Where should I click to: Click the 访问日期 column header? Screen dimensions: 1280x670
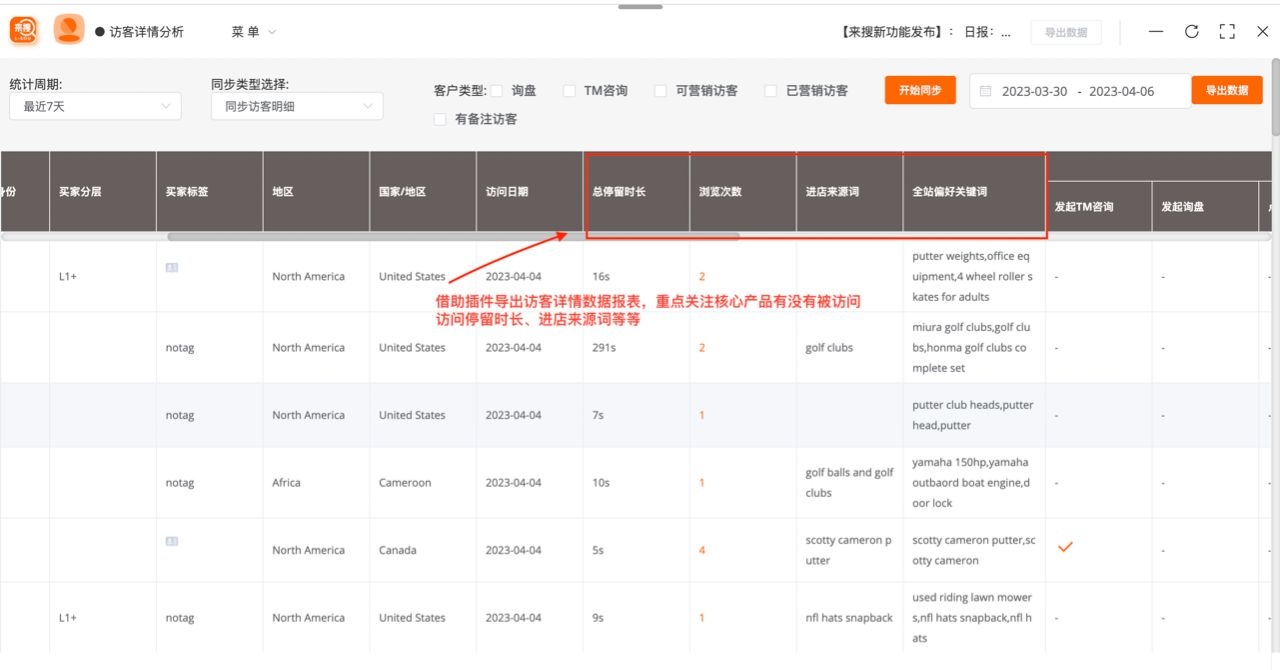click(x=530, y=191)
